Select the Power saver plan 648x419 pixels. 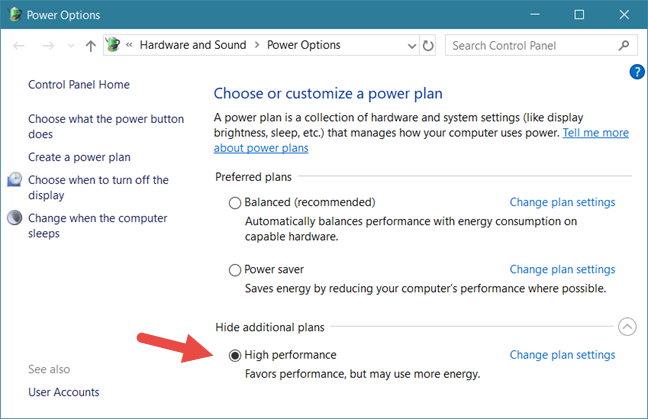235,270
